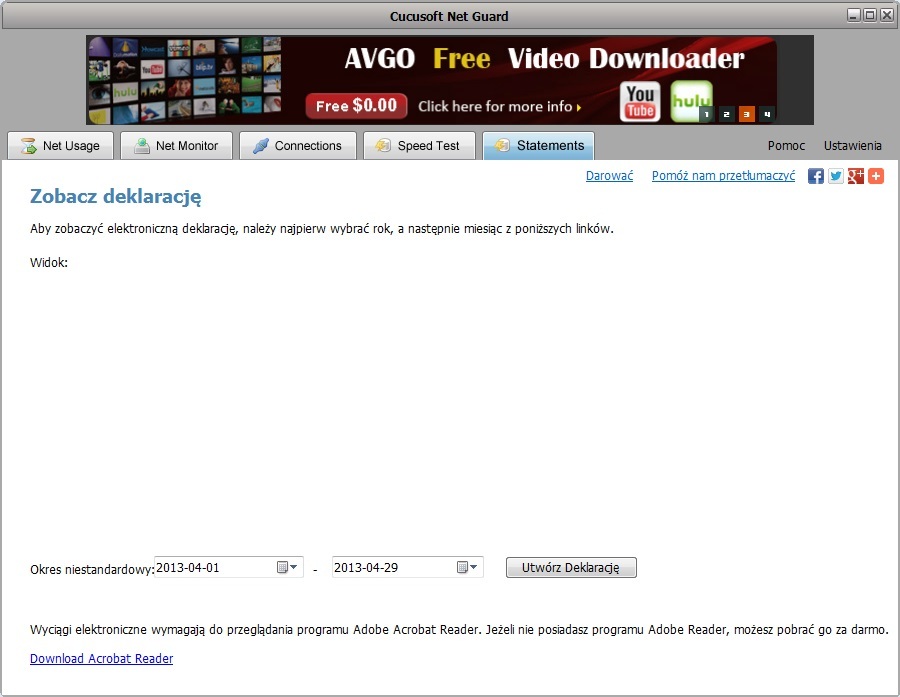Click the Okres niestandardowy label
The image size is (900, 697).
(92, 570)
